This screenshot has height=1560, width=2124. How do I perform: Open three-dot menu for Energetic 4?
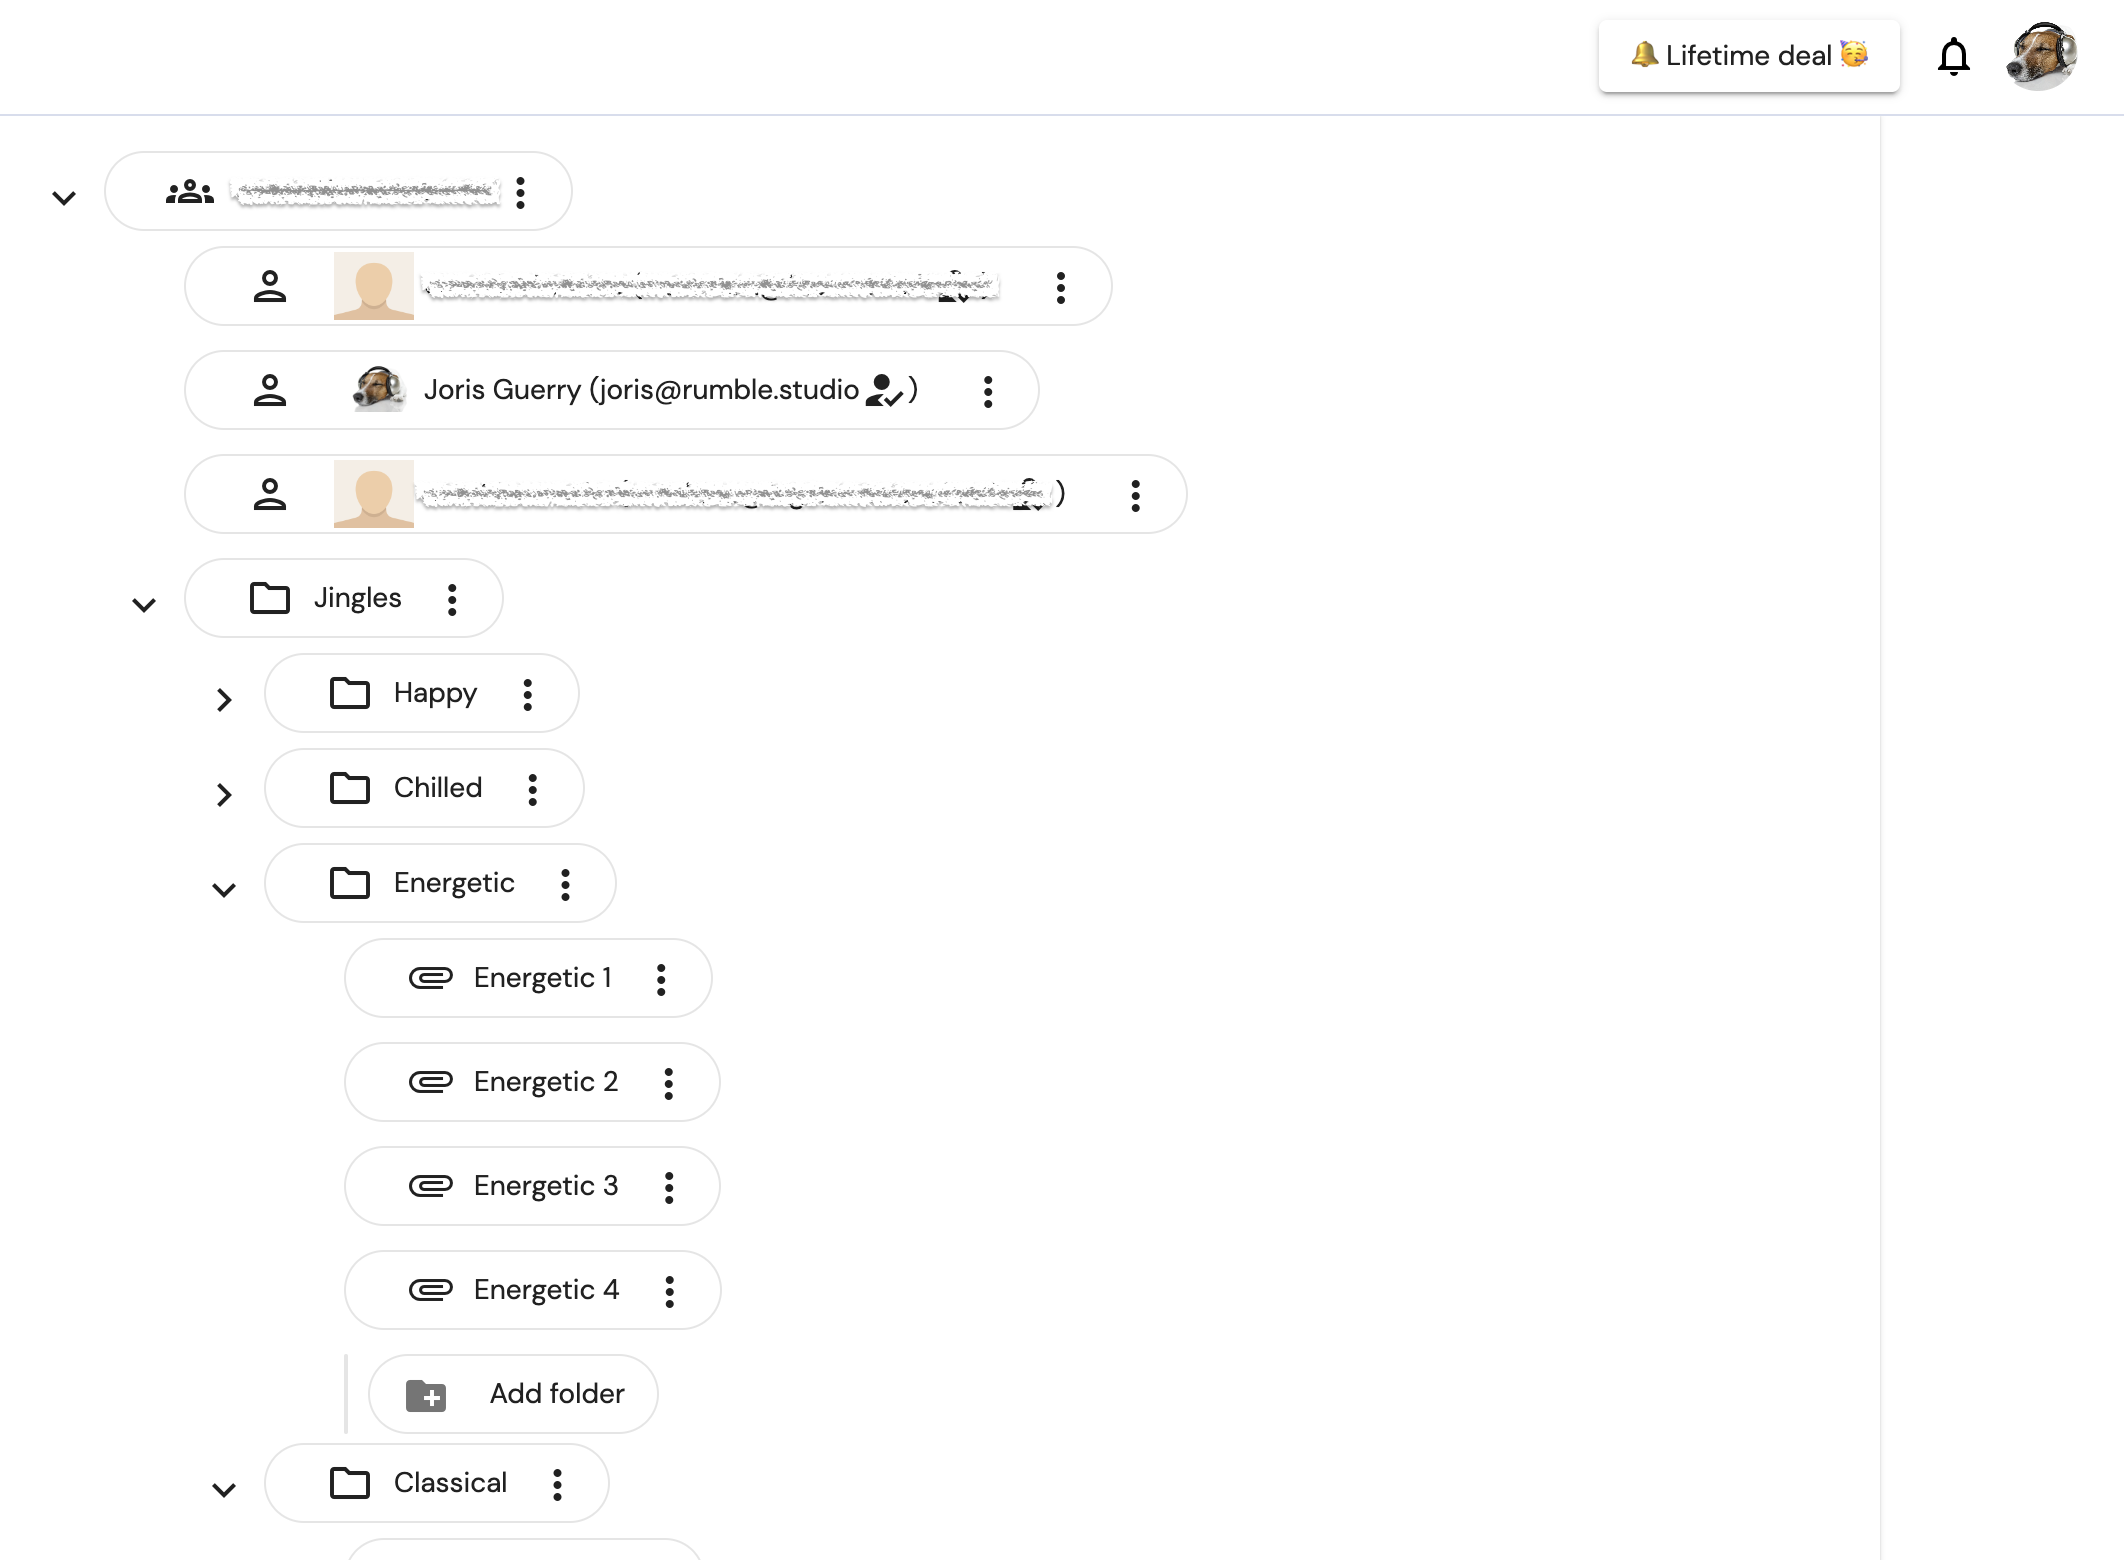tap(670, 1291)
